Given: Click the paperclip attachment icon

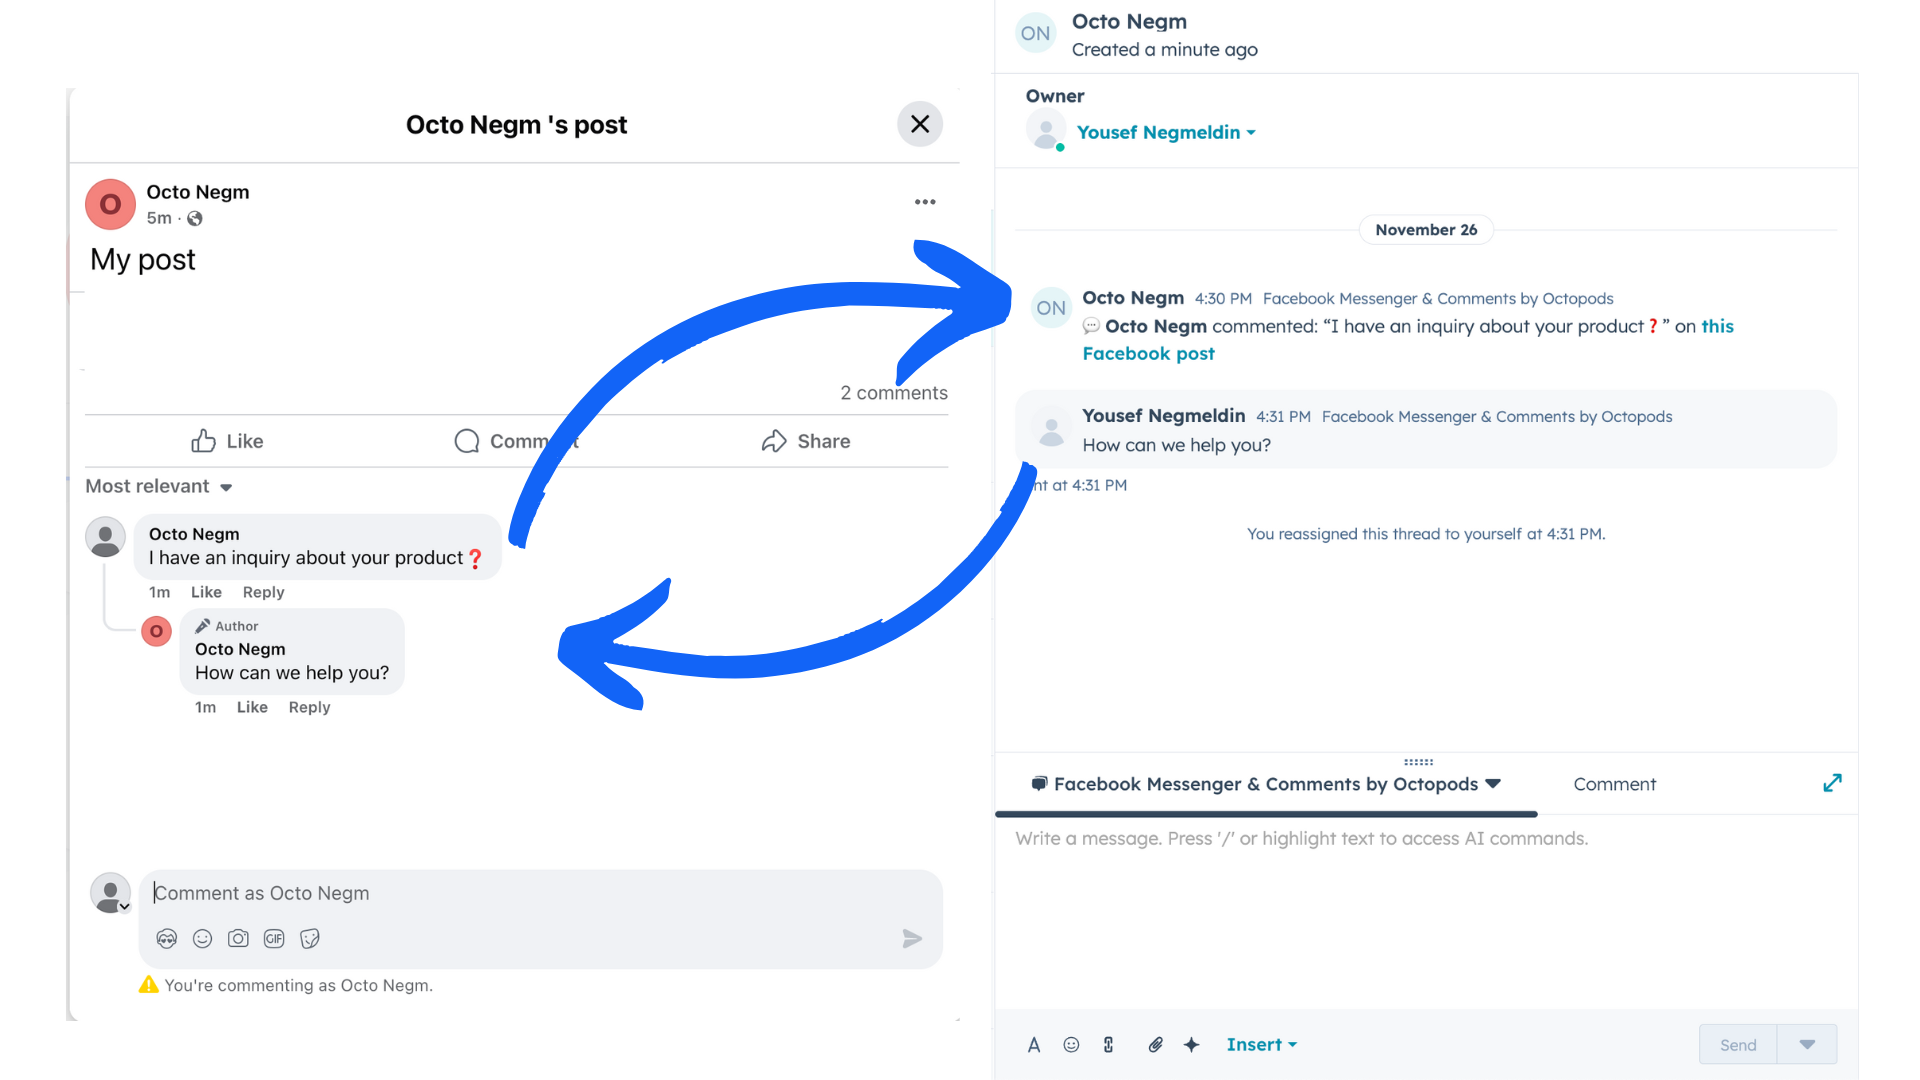Looking at the screenshot, I should pos(1155,1045).
